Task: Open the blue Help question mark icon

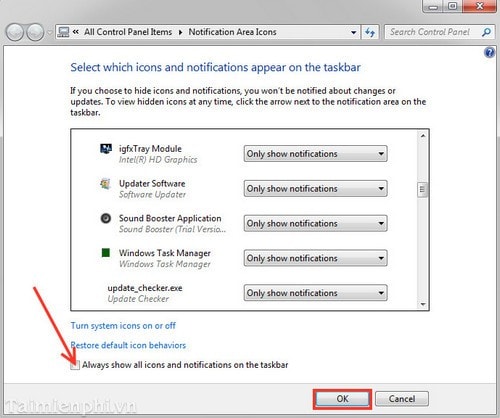Action: [x=489, y=53]
